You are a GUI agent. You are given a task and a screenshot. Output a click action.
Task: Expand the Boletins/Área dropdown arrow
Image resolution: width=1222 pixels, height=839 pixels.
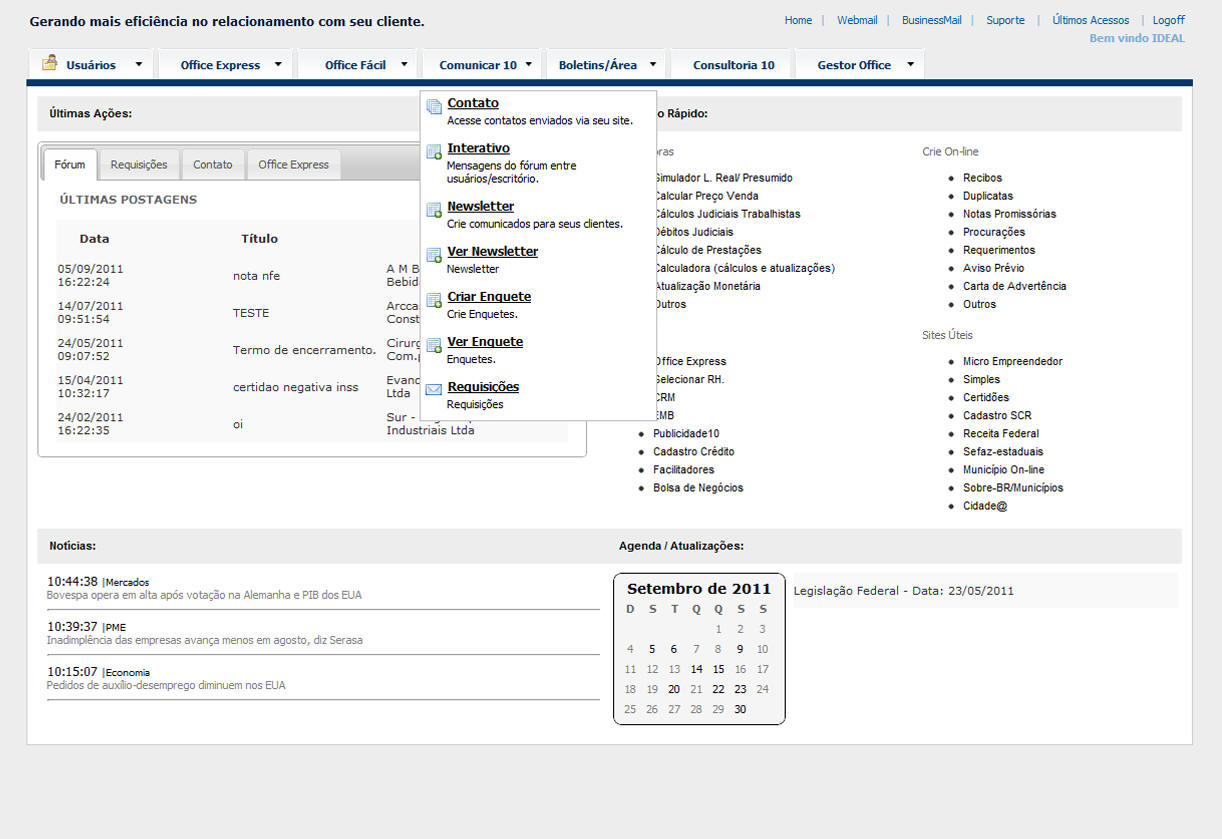pyautogui.click(x=653, y=65)
